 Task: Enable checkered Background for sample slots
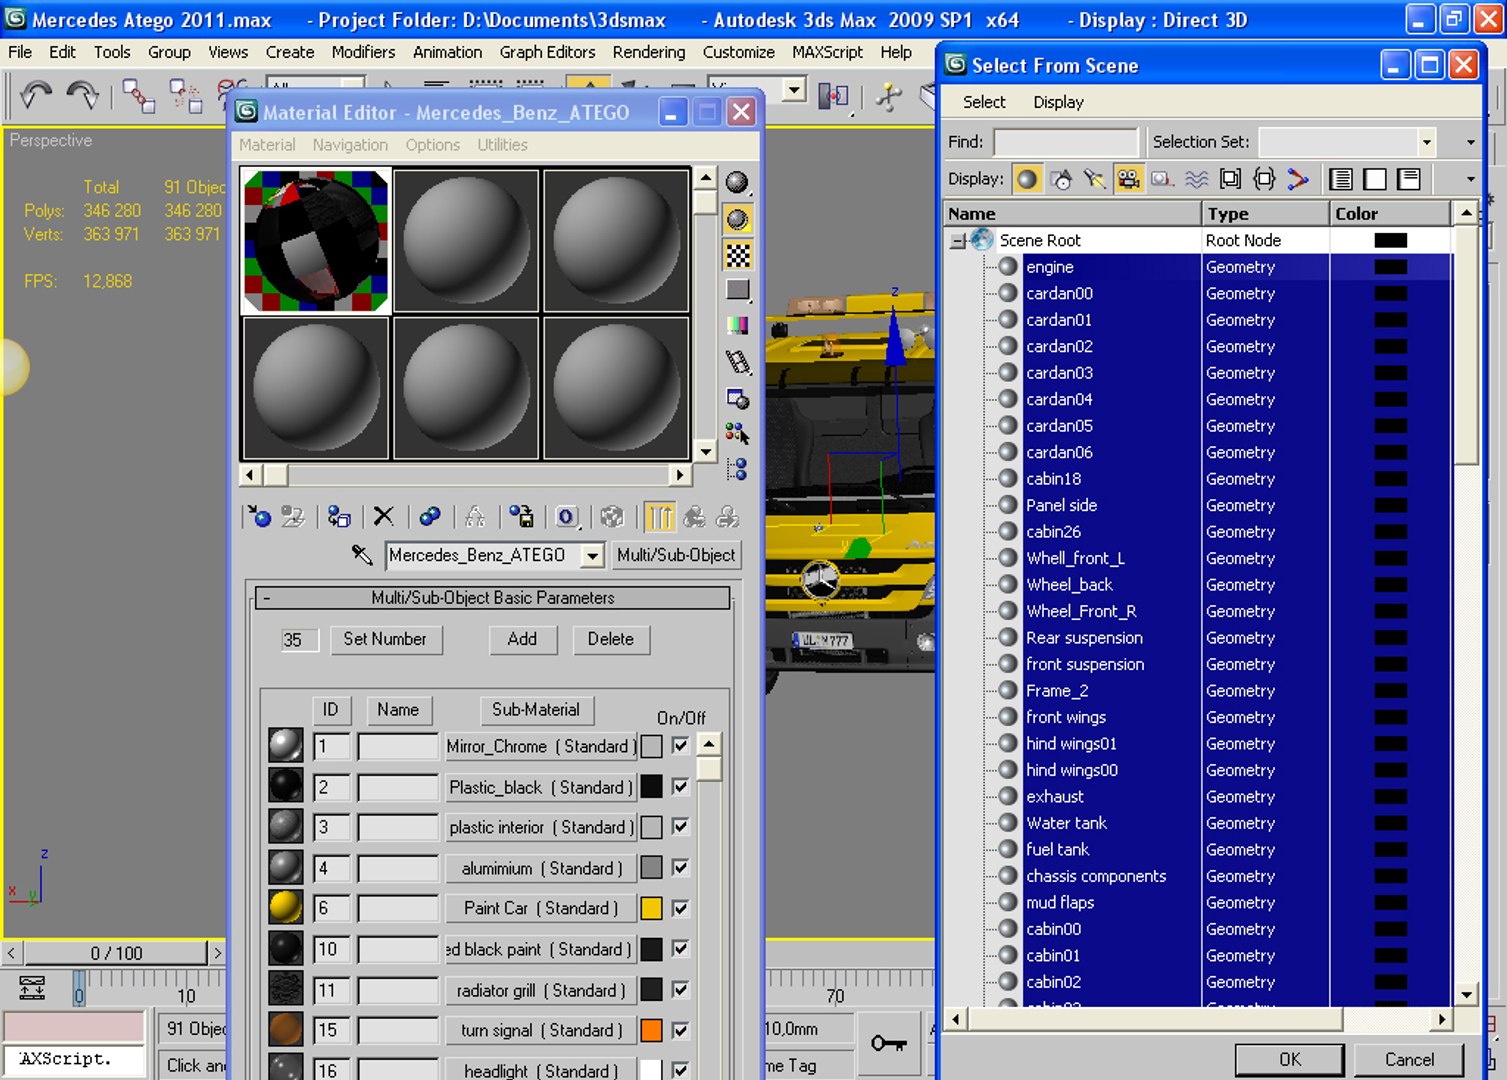pos(737,255)
